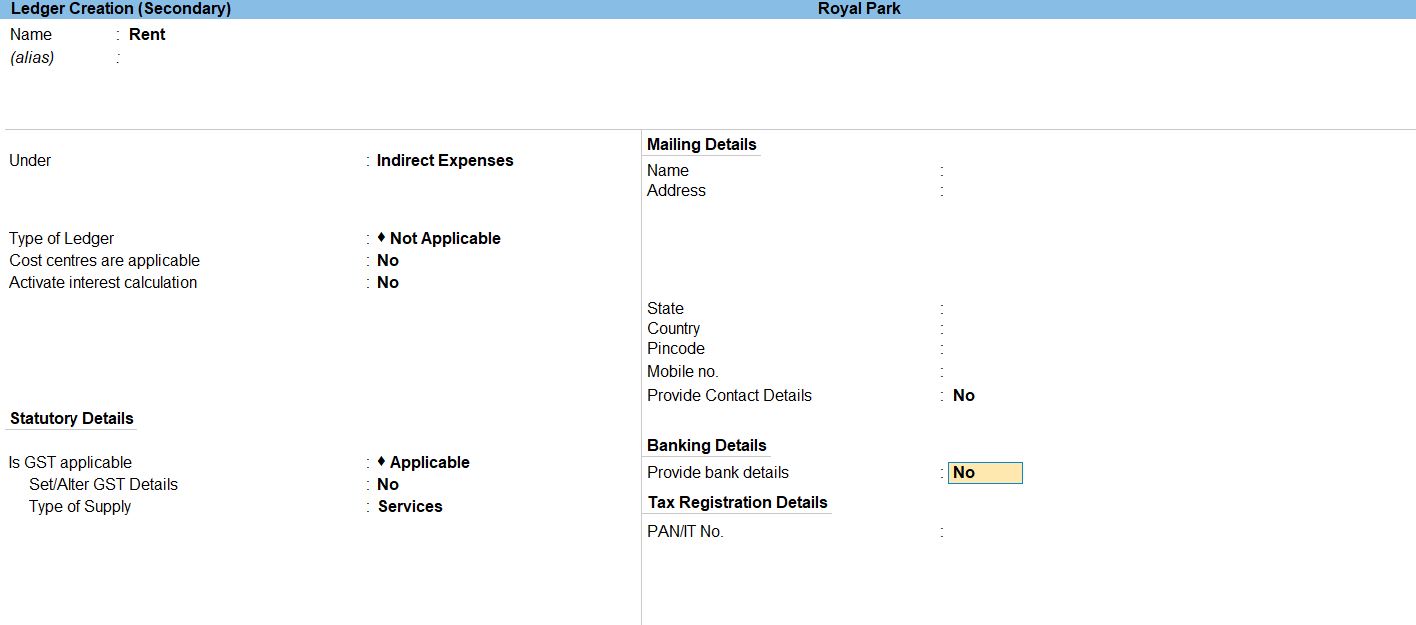Click the Pincode field

(1000, 349)
